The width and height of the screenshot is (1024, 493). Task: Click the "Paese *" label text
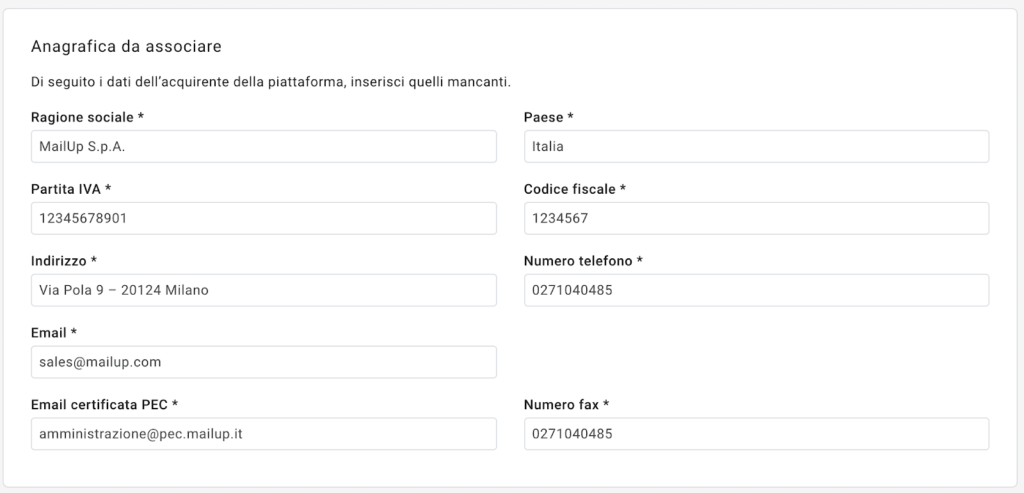[548, 117]
